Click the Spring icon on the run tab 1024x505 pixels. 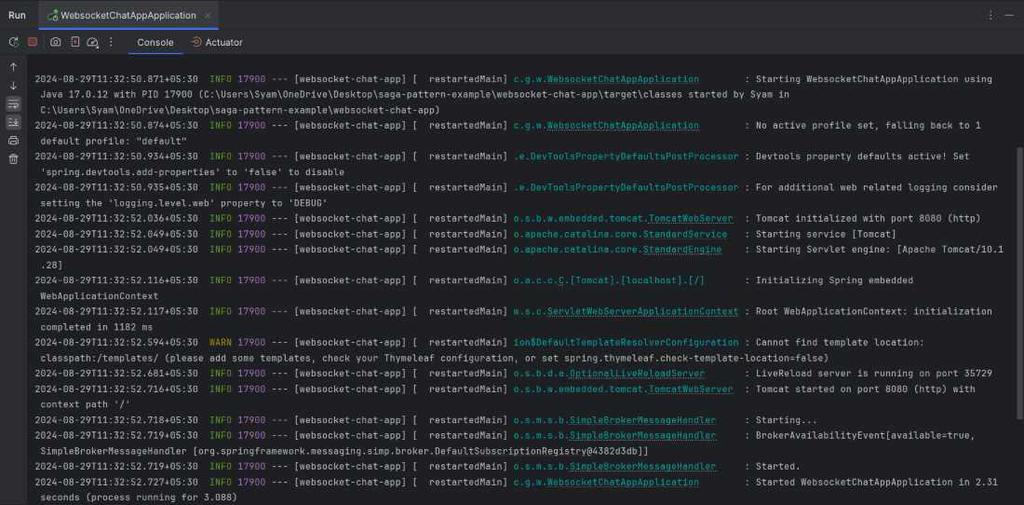(x=52, y=15)
